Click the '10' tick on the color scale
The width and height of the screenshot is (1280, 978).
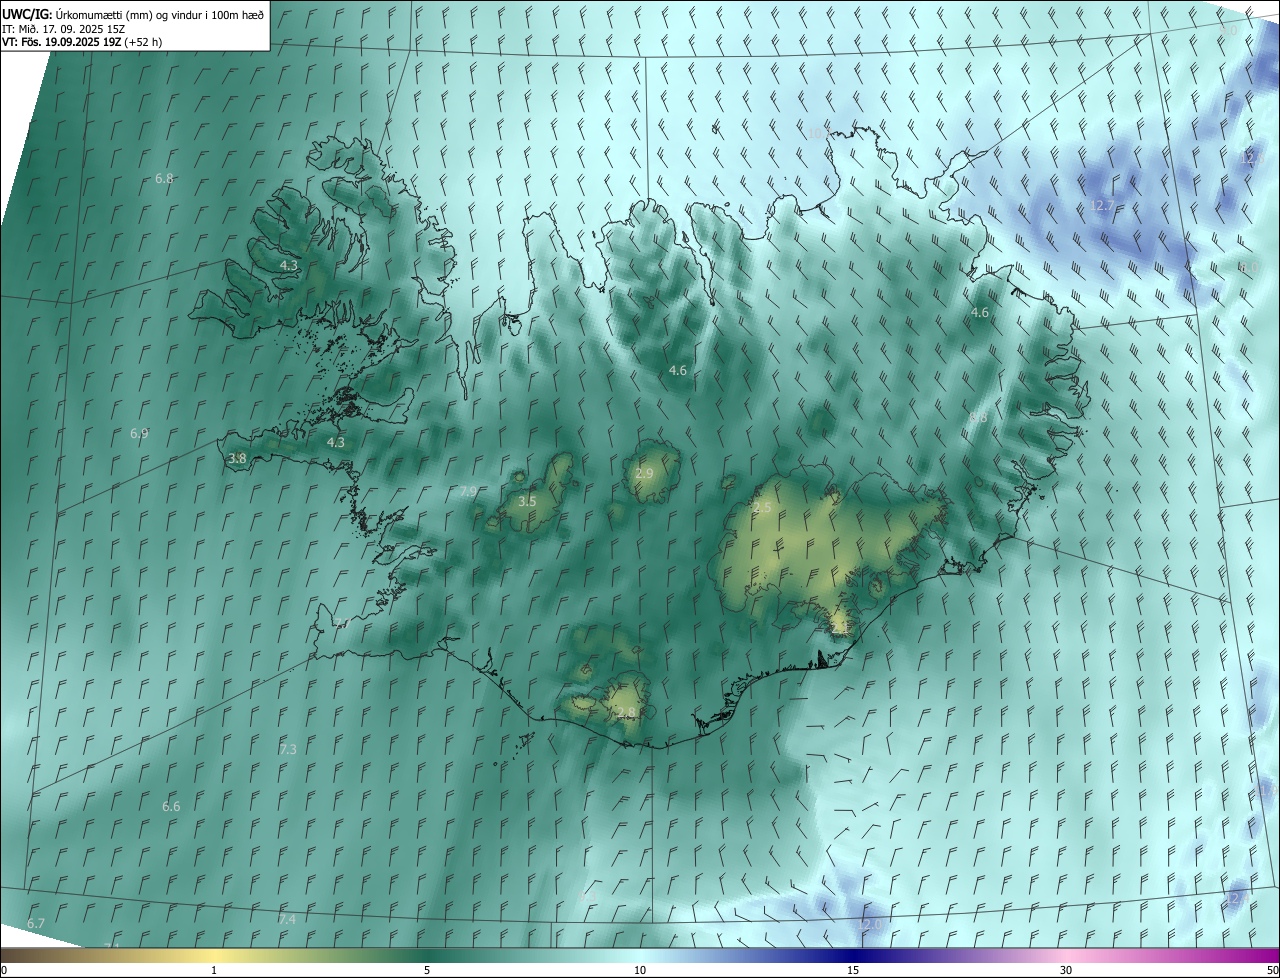[640, 970]
